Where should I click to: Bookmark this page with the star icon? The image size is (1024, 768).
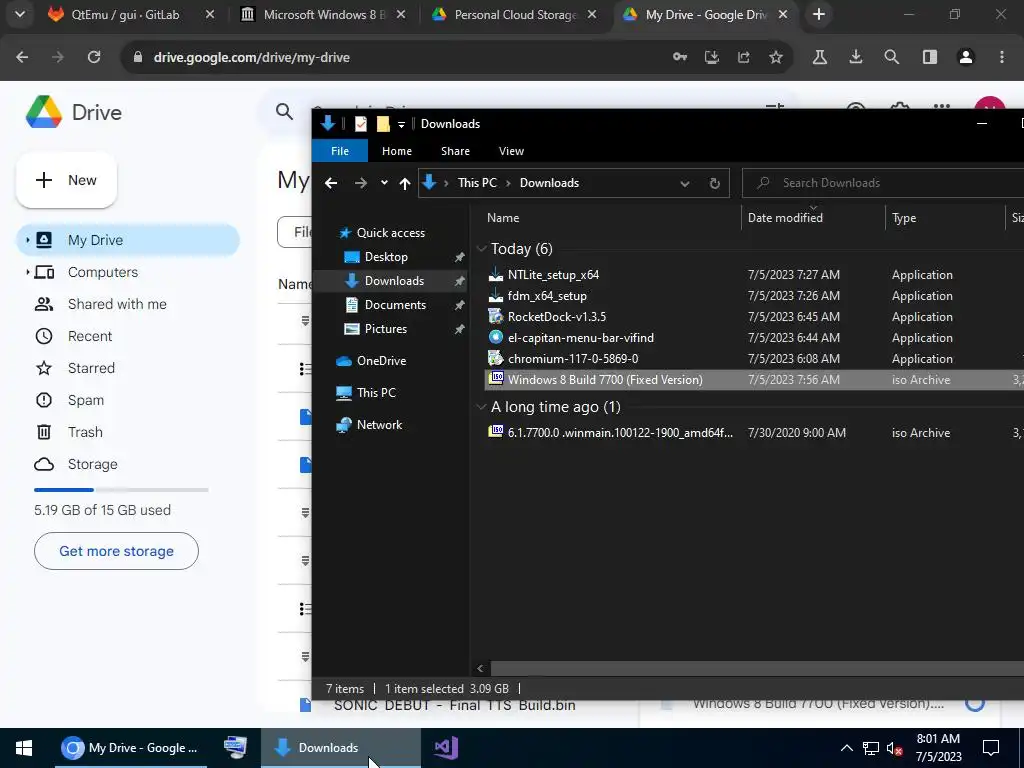[776, 57]
